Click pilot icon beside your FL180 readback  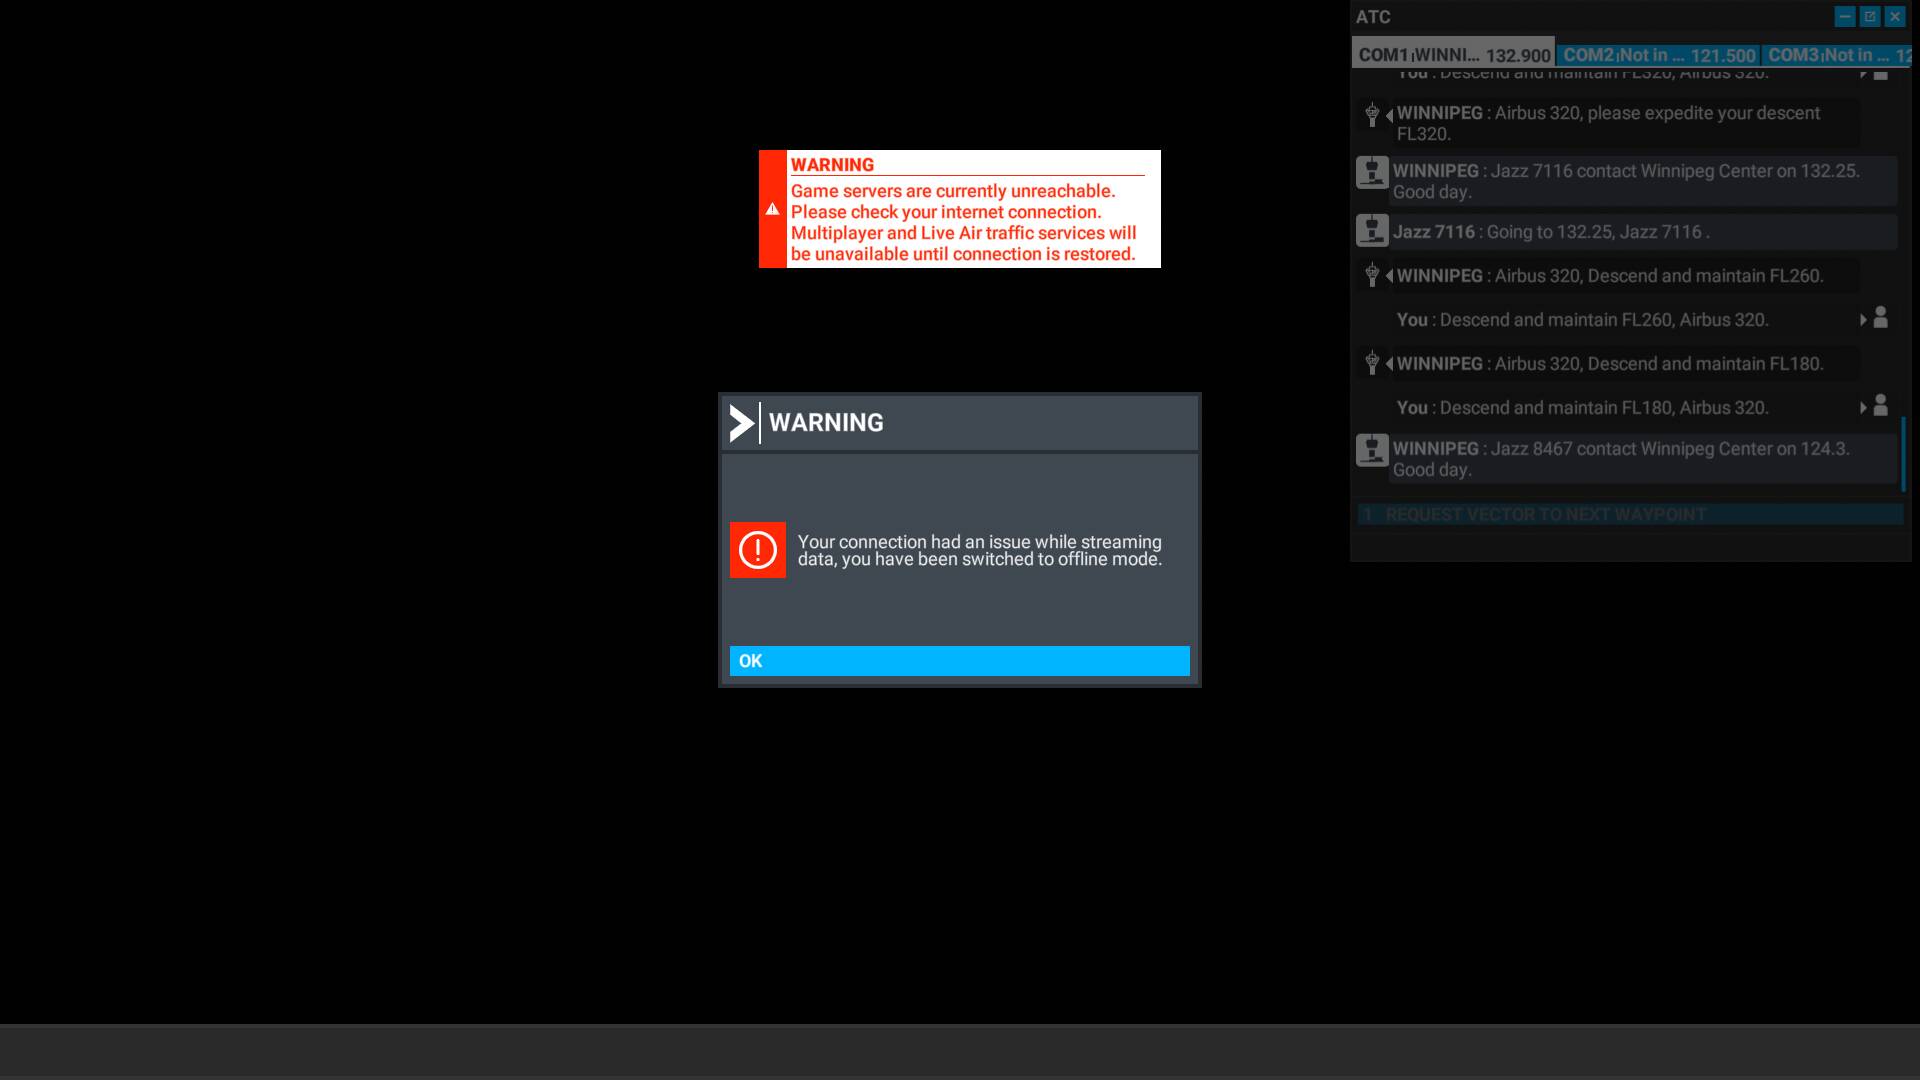[x=1880, y=406]
